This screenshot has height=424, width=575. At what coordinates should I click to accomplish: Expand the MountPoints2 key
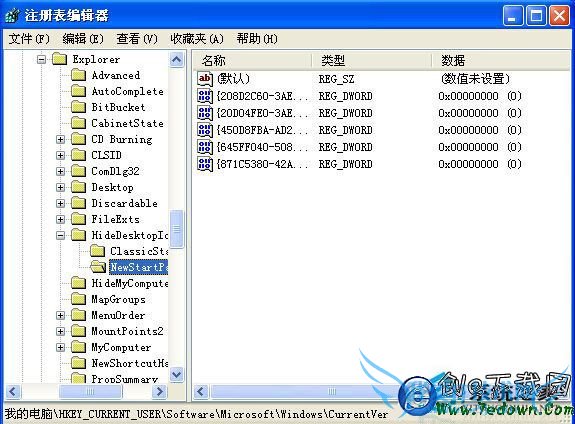click(x=61, y=331)
